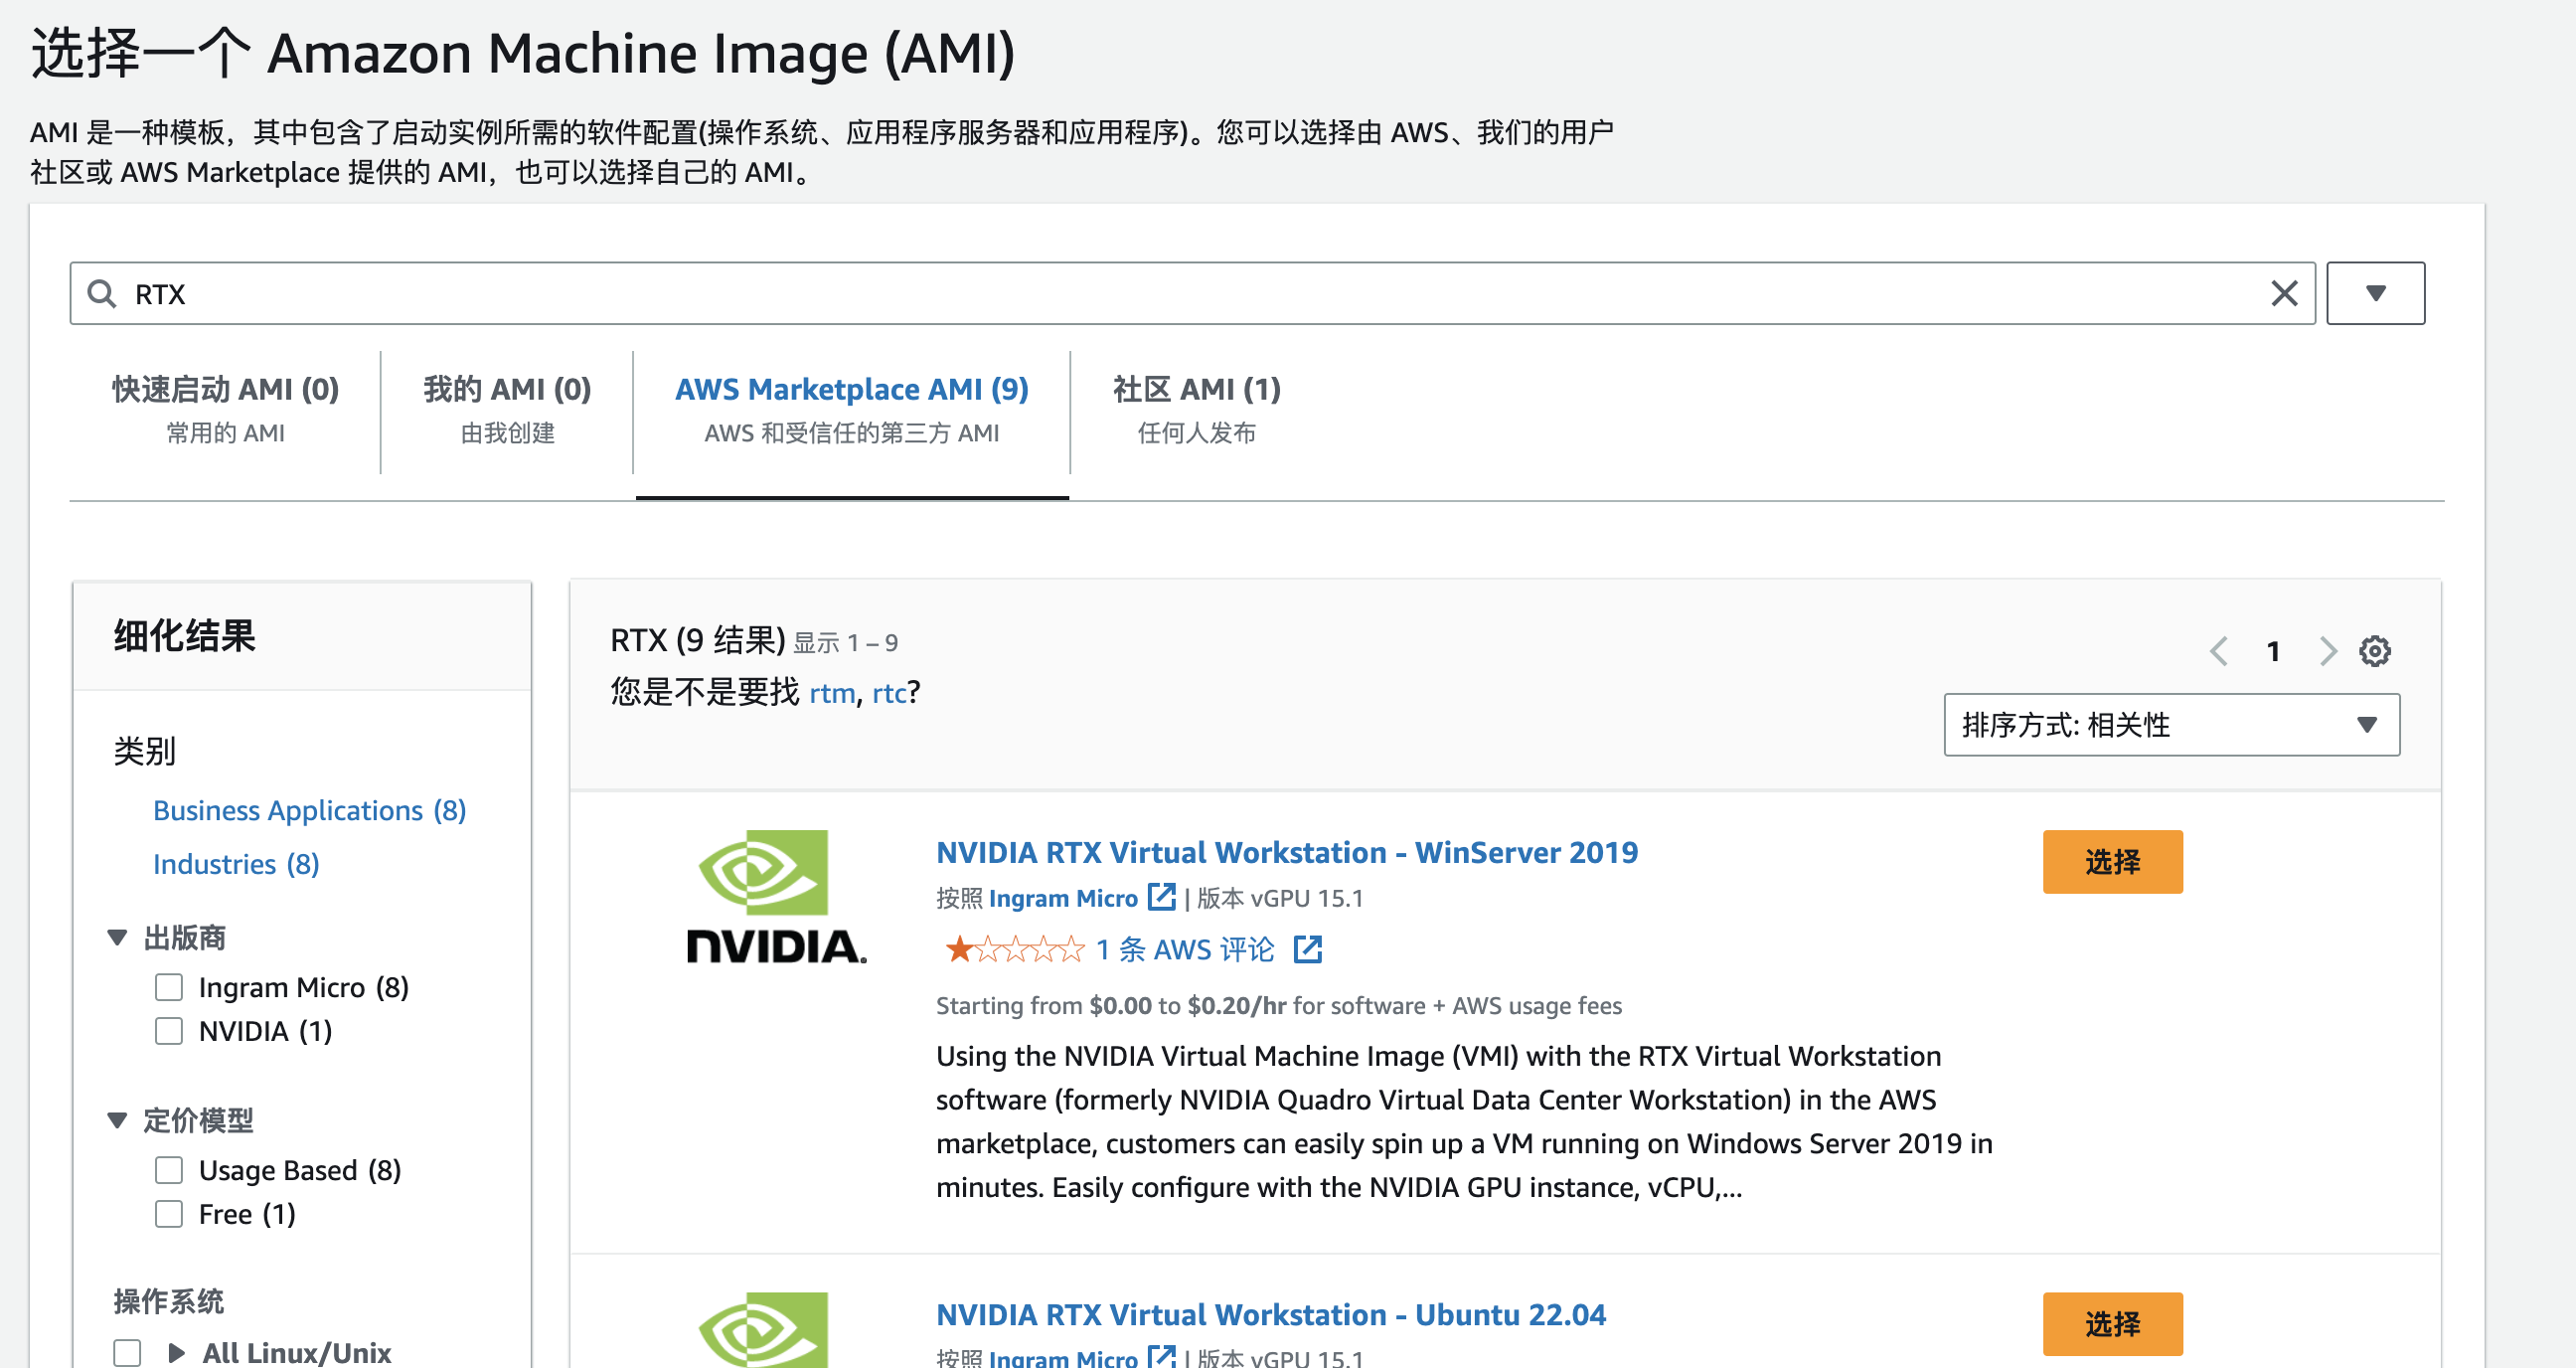Click the rtc suggestion link
The image size is (2576, 1368).
[x=889, y=692]
